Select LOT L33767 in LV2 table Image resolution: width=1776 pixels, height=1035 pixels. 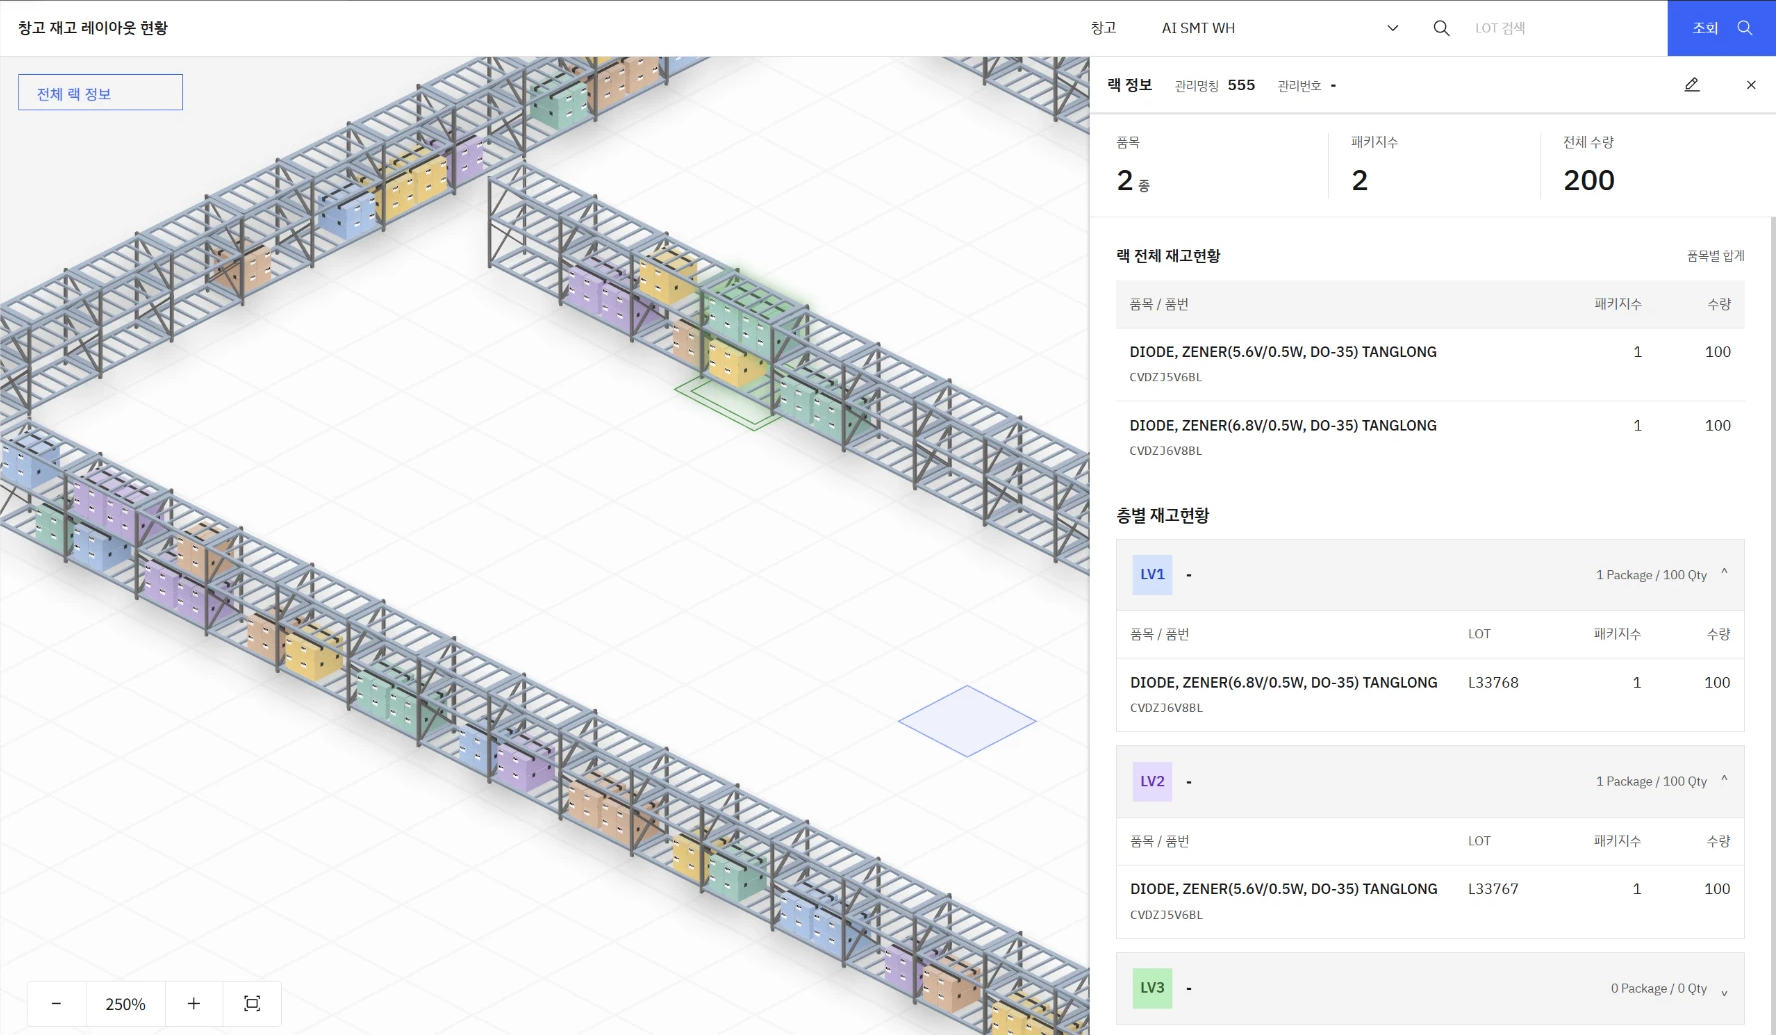point(1493,889)
